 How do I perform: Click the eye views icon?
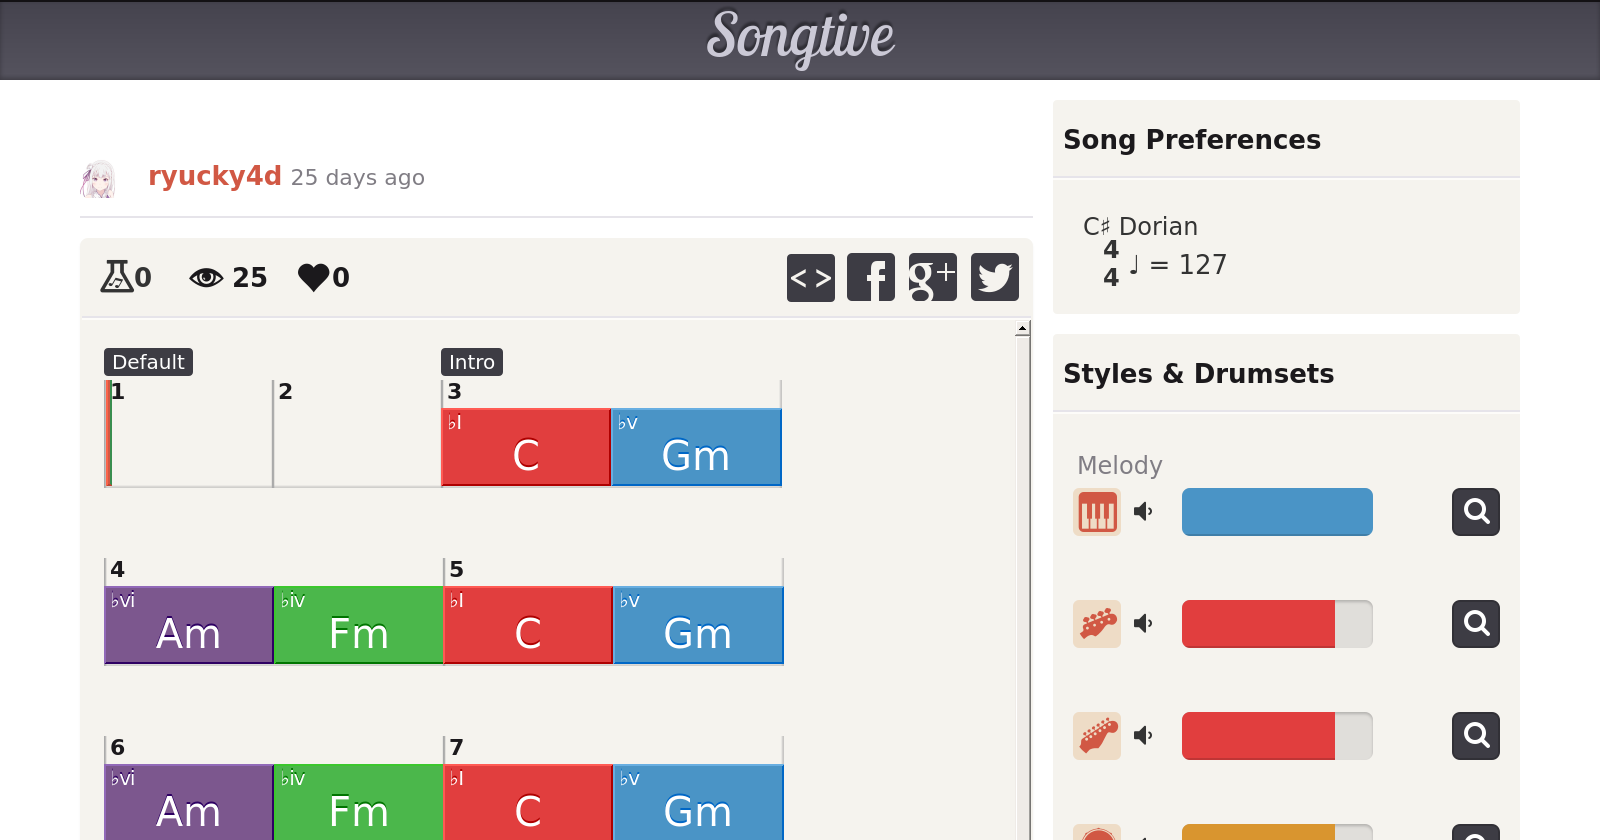point(206,277)
